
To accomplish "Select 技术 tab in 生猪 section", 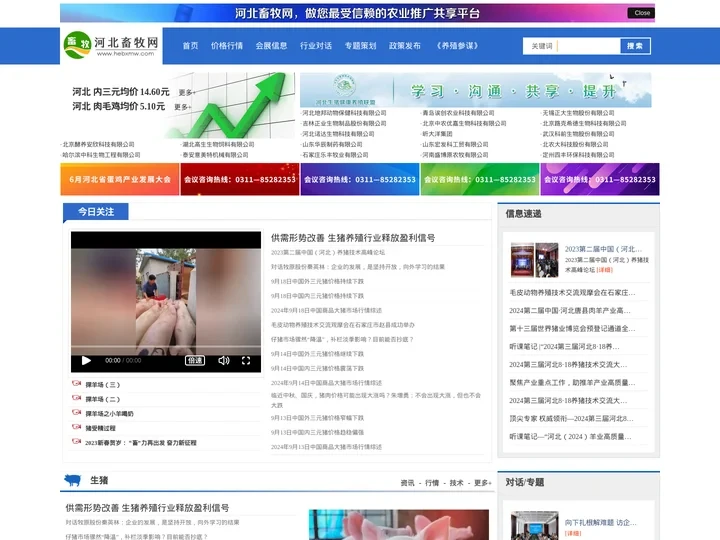I will click(456, 483).
